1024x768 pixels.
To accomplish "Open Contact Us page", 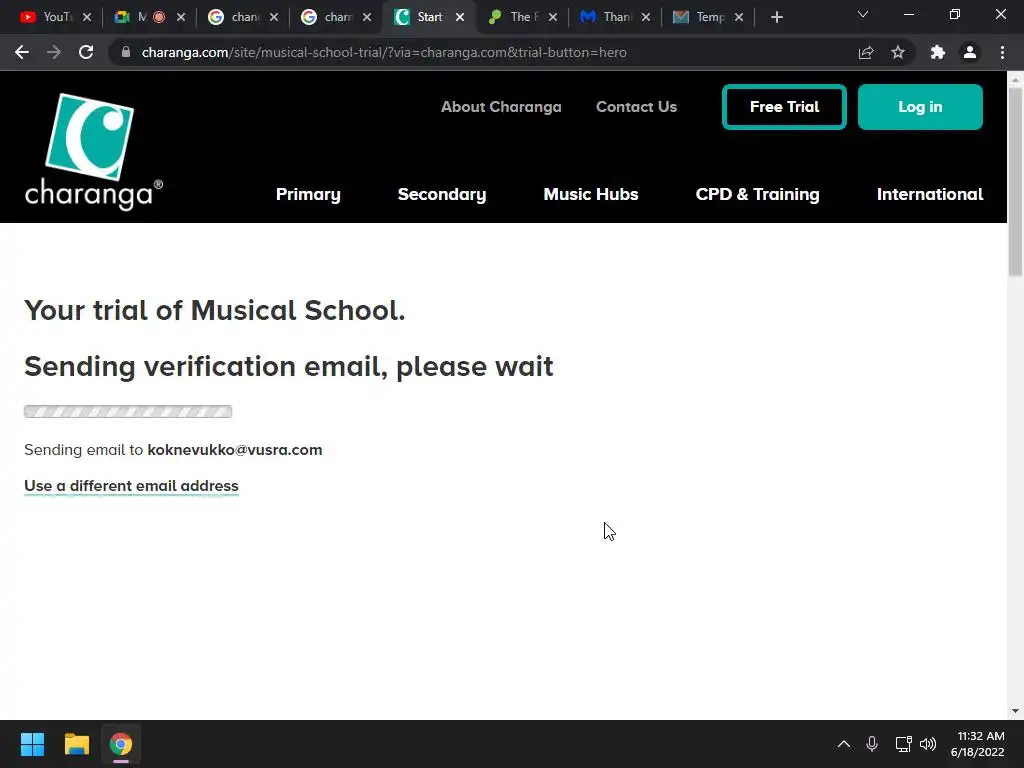I will (x=636, y=106).
